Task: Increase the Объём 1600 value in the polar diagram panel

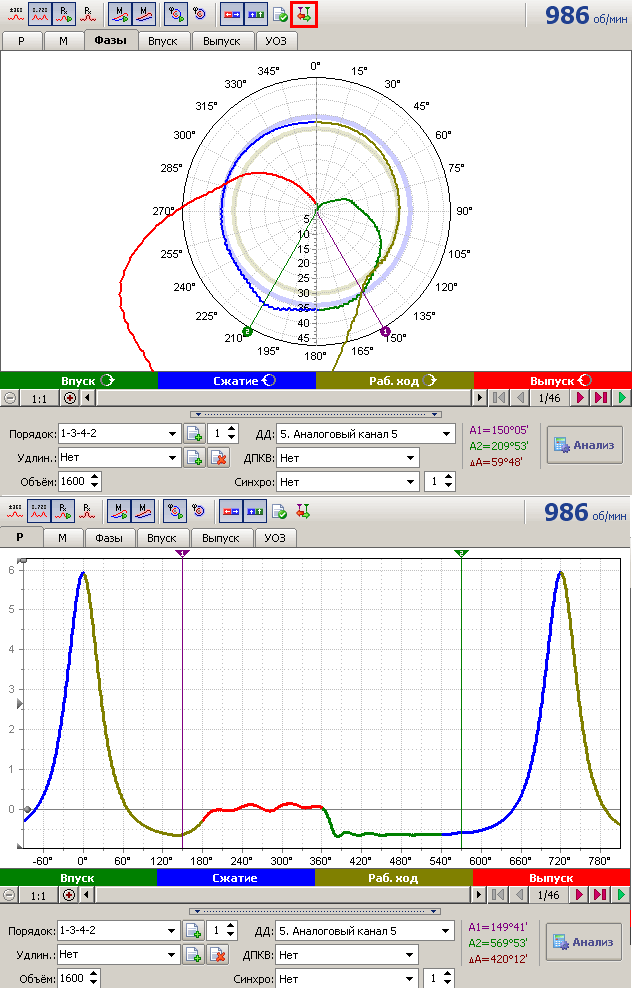Action: point(96,477)
